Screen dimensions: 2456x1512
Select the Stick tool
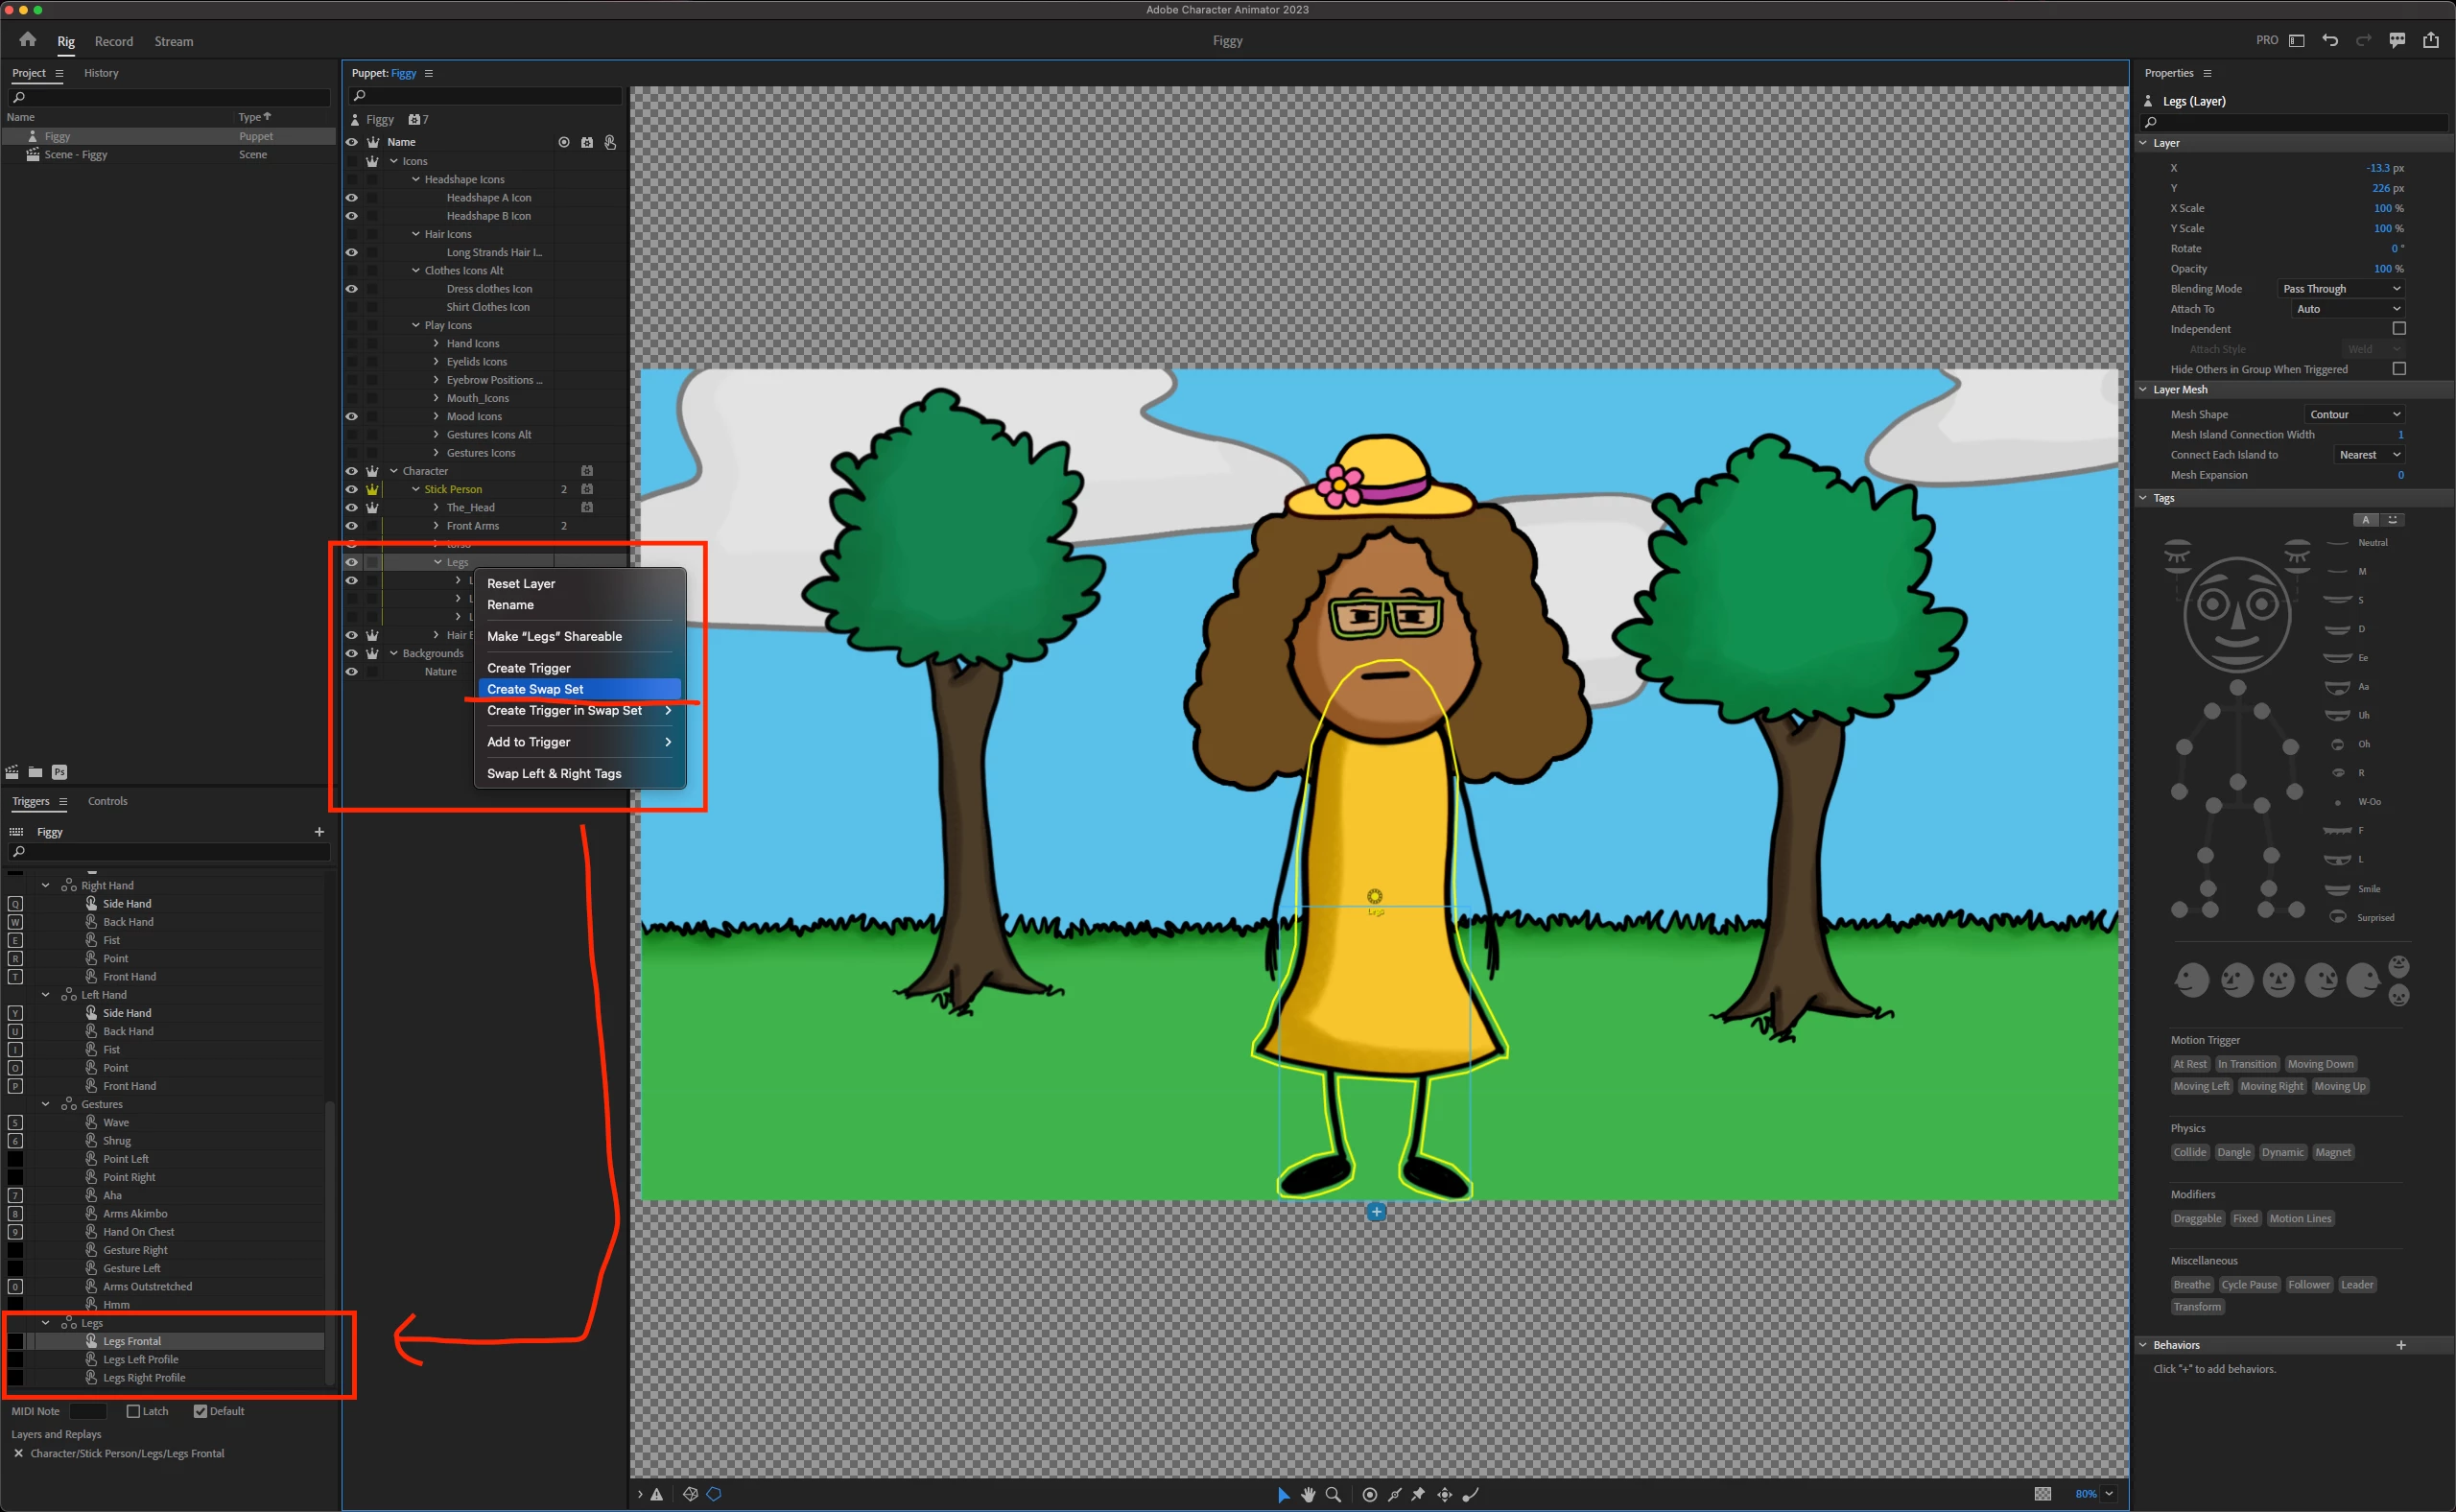click(x=1394, y=1494)
